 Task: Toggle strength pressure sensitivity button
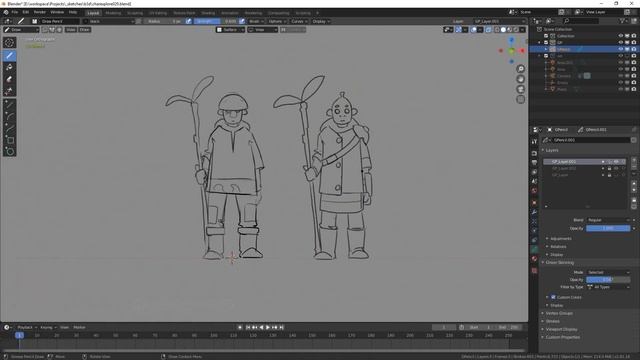pos(242,21)
